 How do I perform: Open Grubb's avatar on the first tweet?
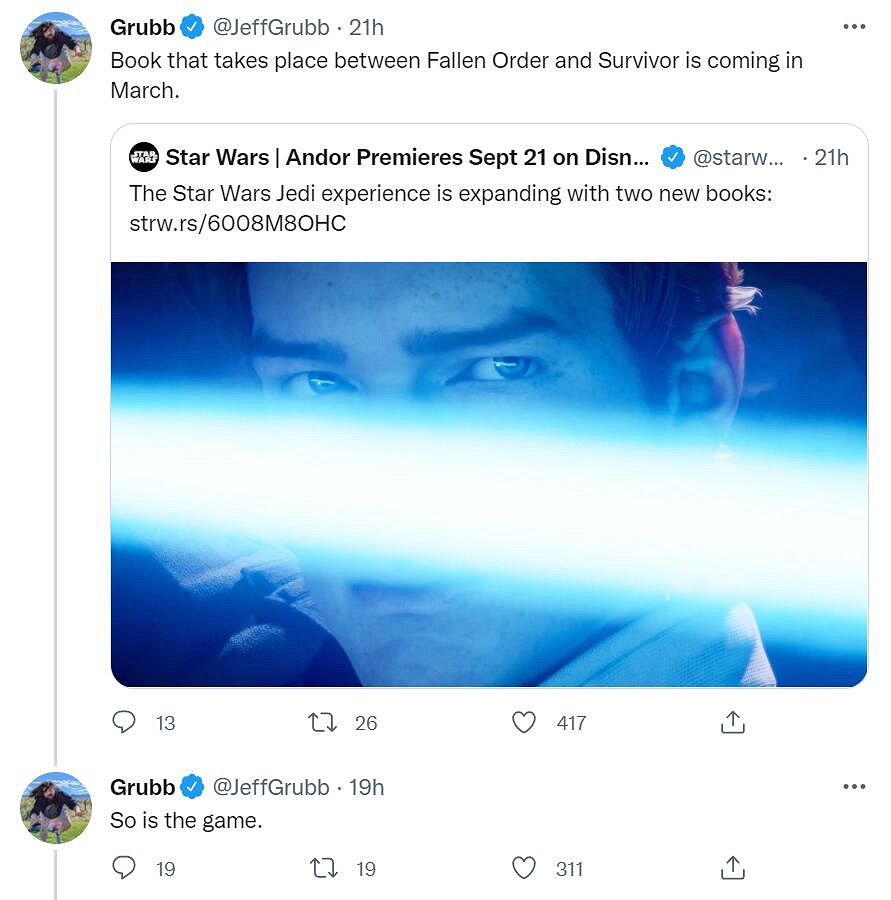[x=56, y=48]
